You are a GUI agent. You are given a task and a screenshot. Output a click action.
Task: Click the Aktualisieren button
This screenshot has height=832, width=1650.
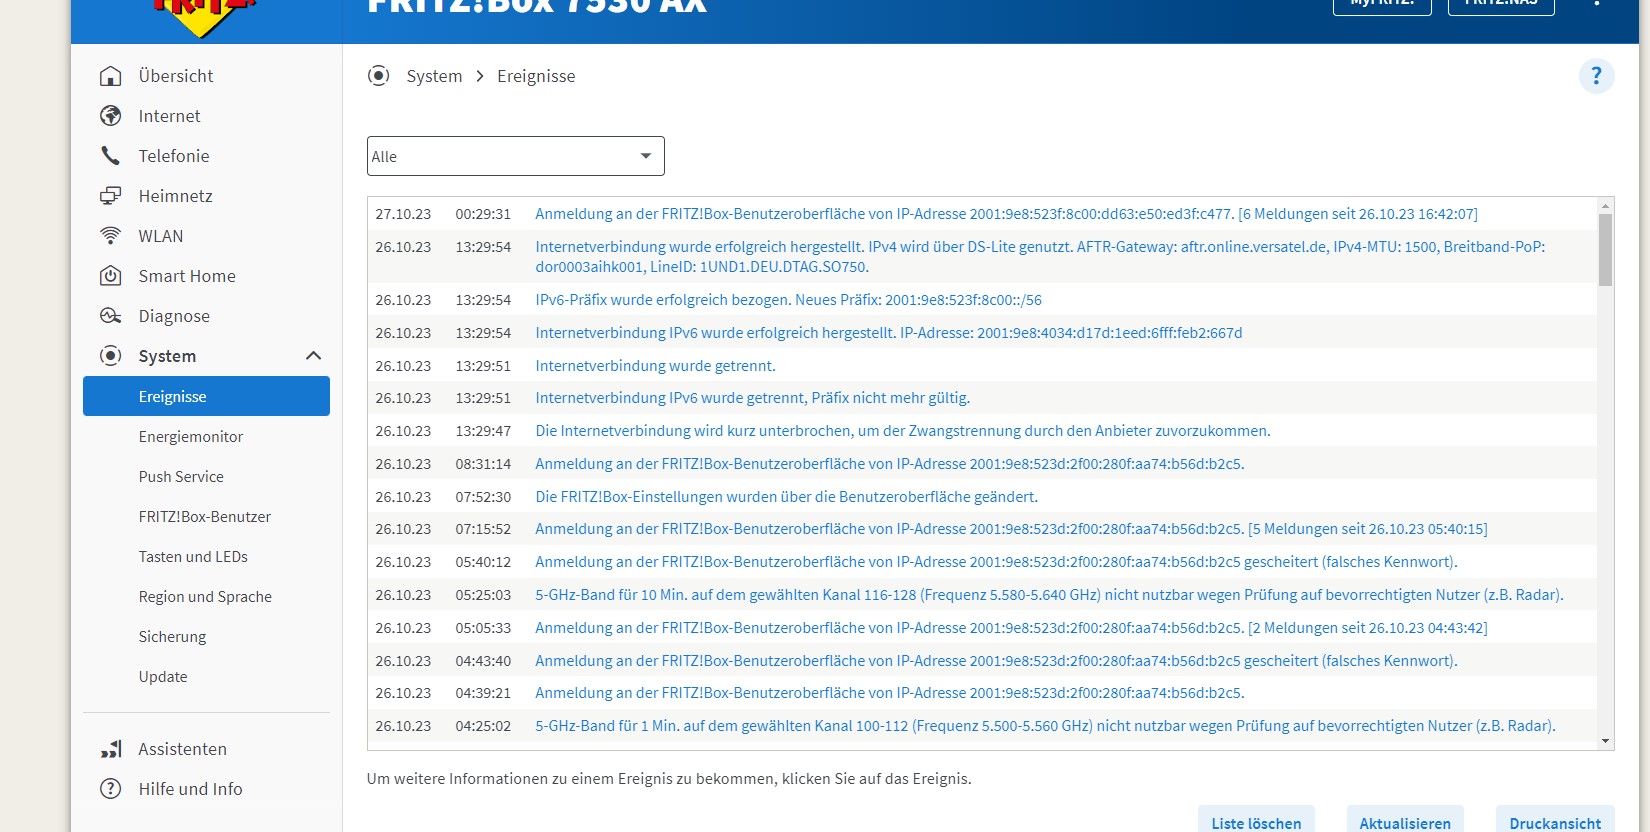[1405, 820]
